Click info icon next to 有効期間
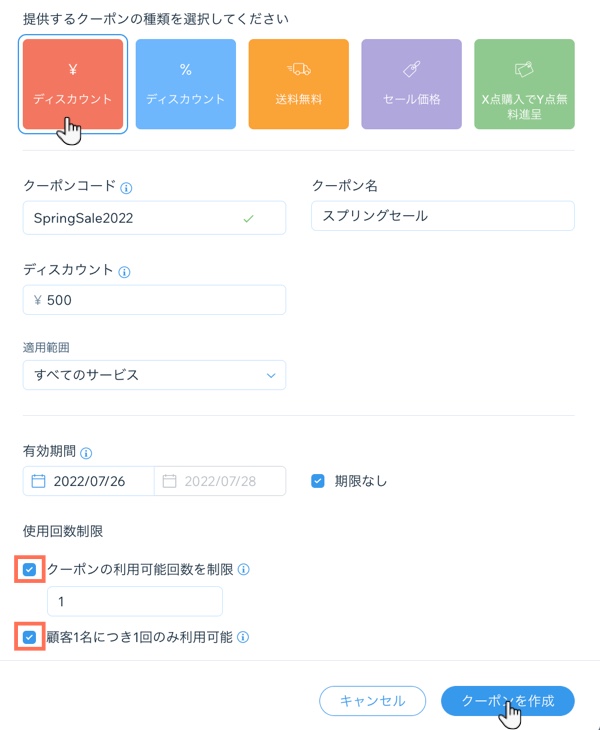The height and width of the screenshot is (730, 600). [x=86, y=452]
